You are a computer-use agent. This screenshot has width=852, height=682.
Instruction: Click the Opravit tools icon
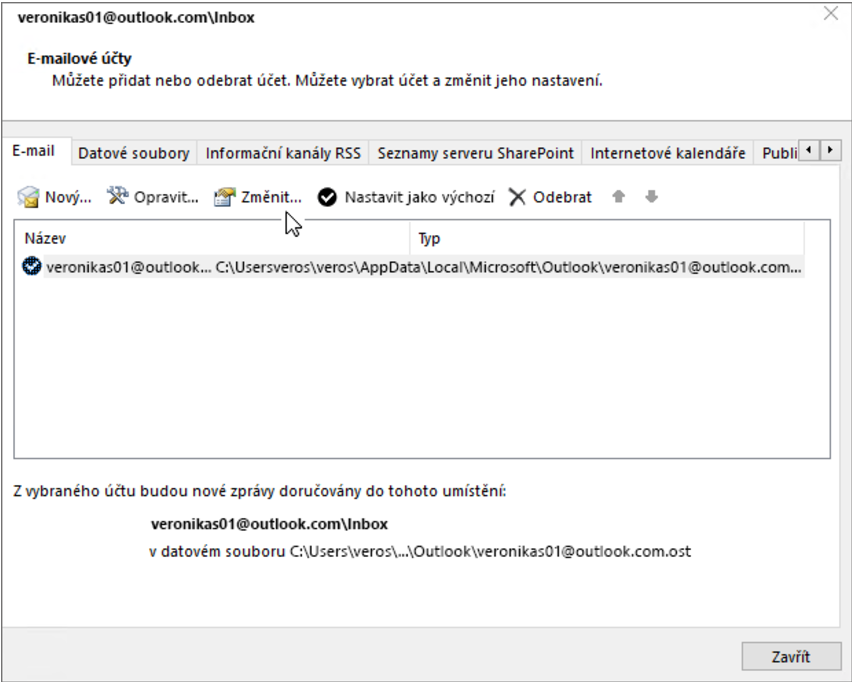(117, 196)
